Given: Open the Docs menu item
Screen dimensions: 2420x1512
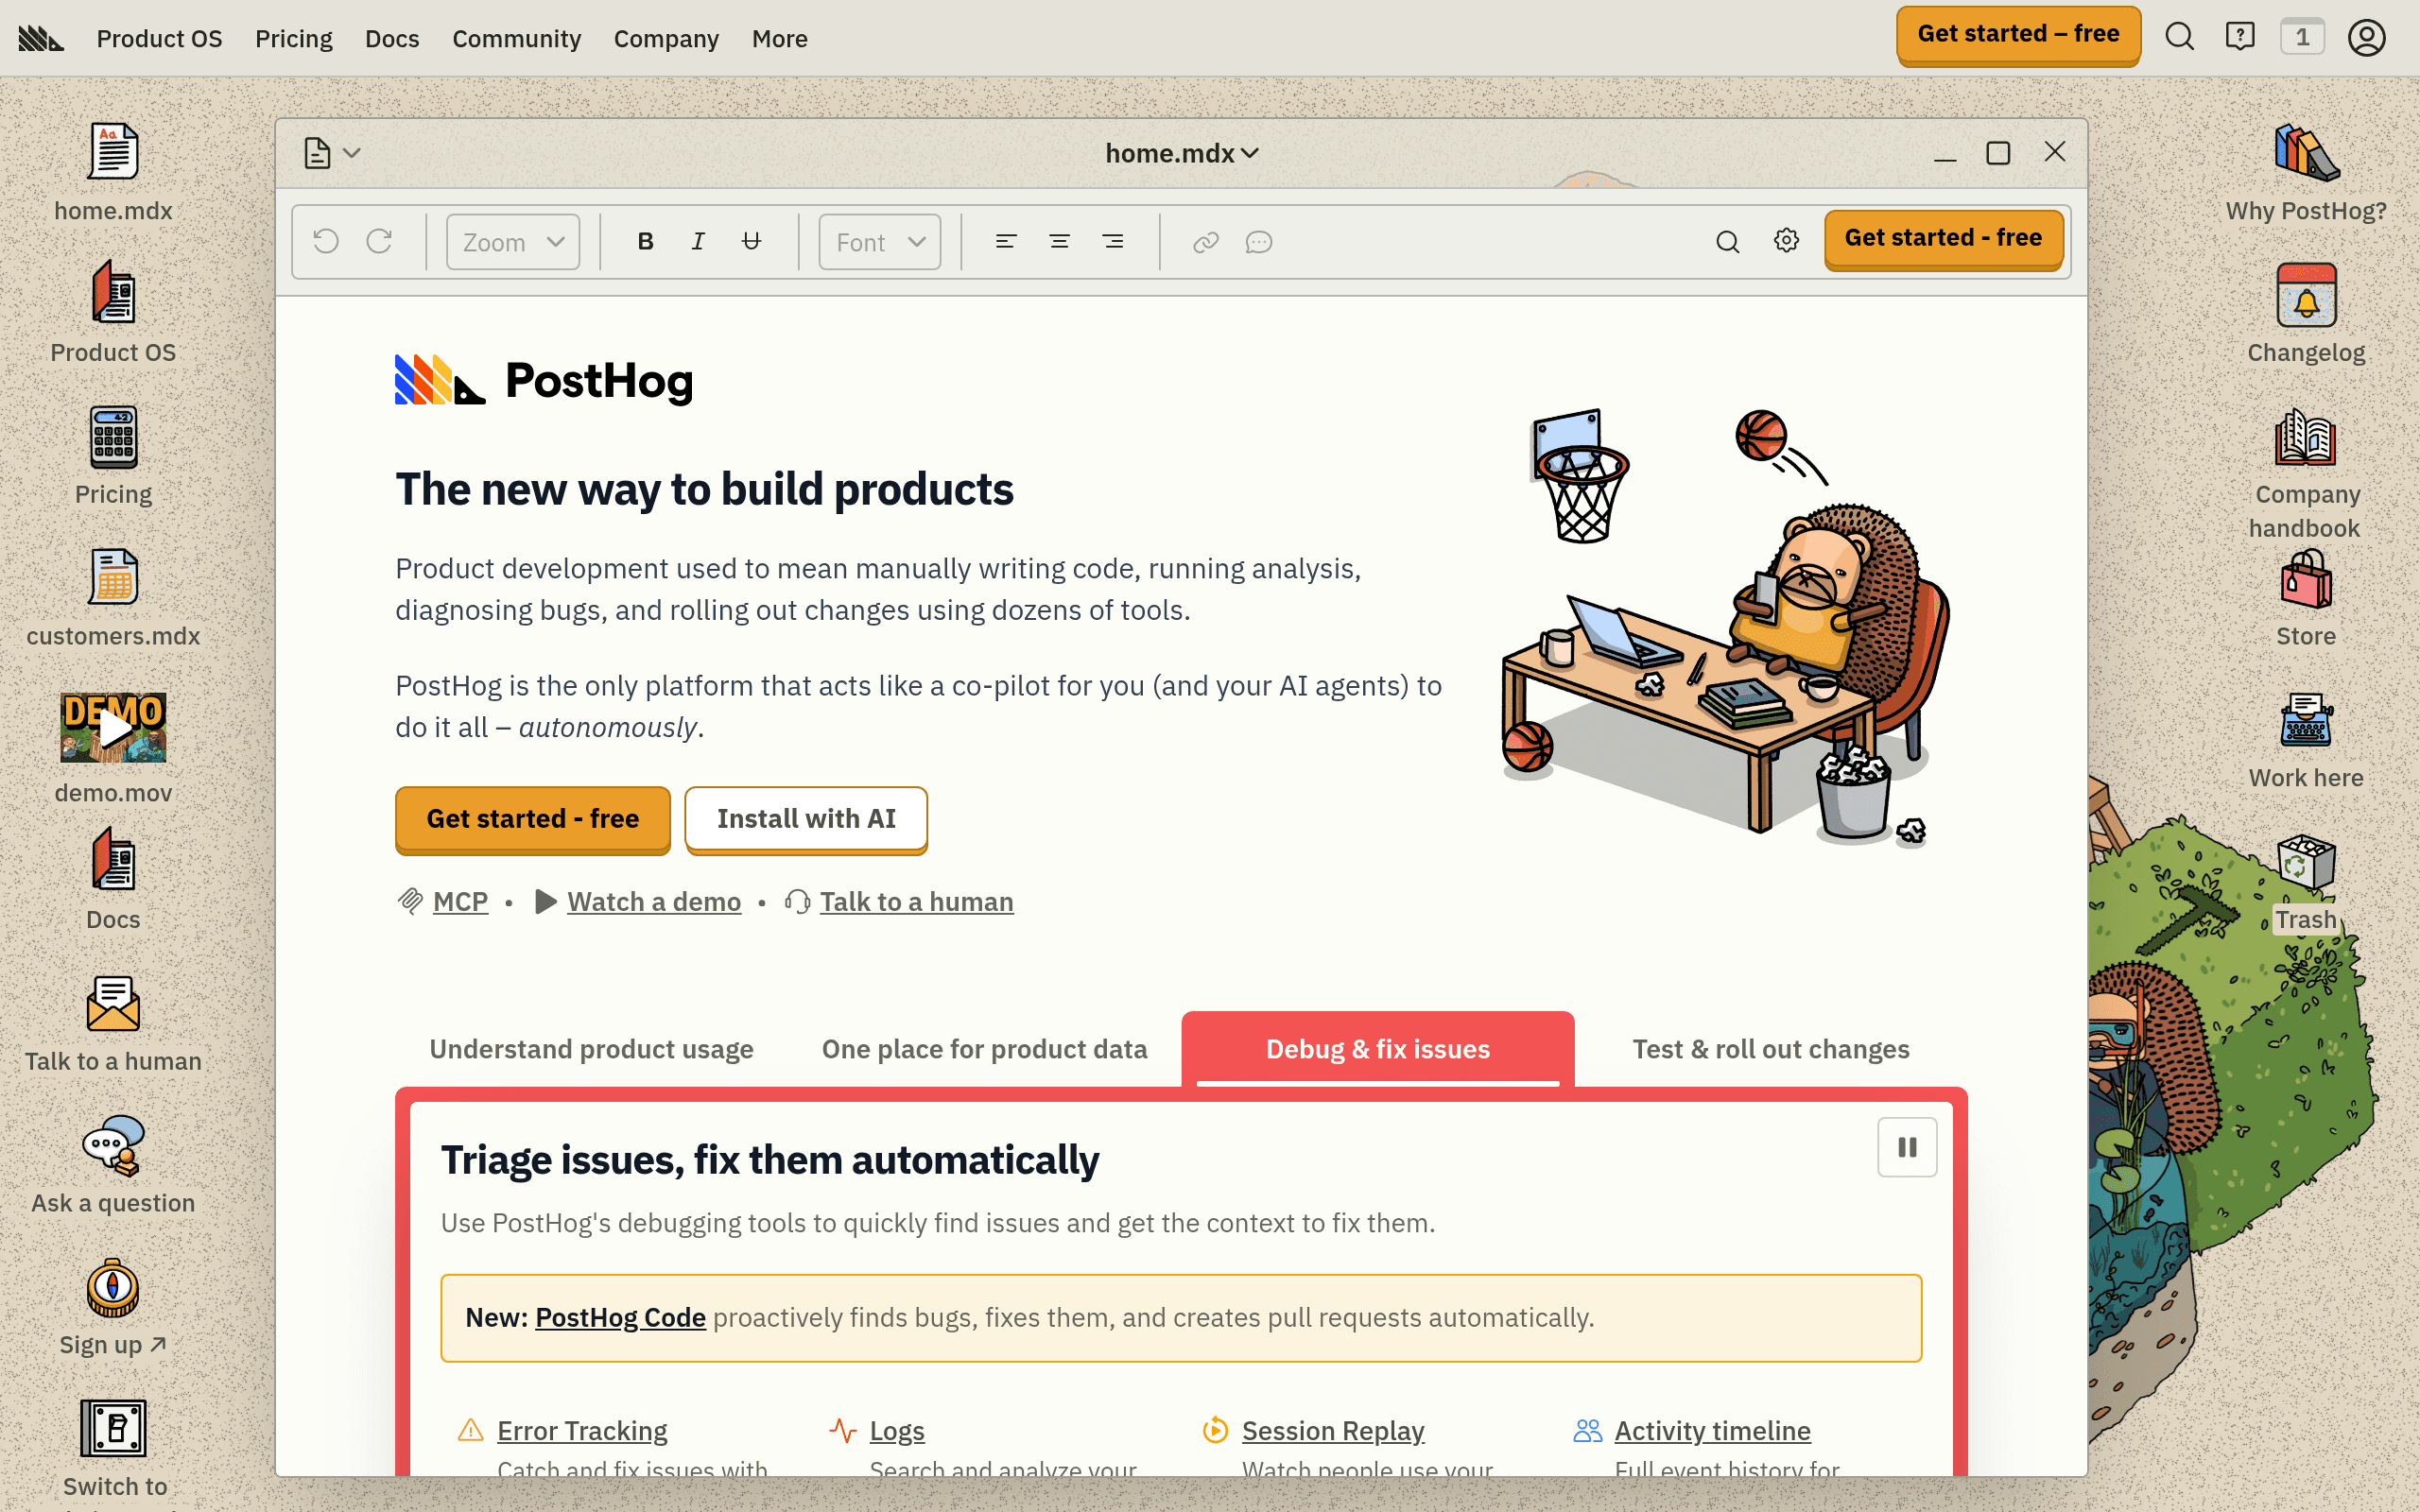Looking at the screenshot, I should tap(392, 38).
